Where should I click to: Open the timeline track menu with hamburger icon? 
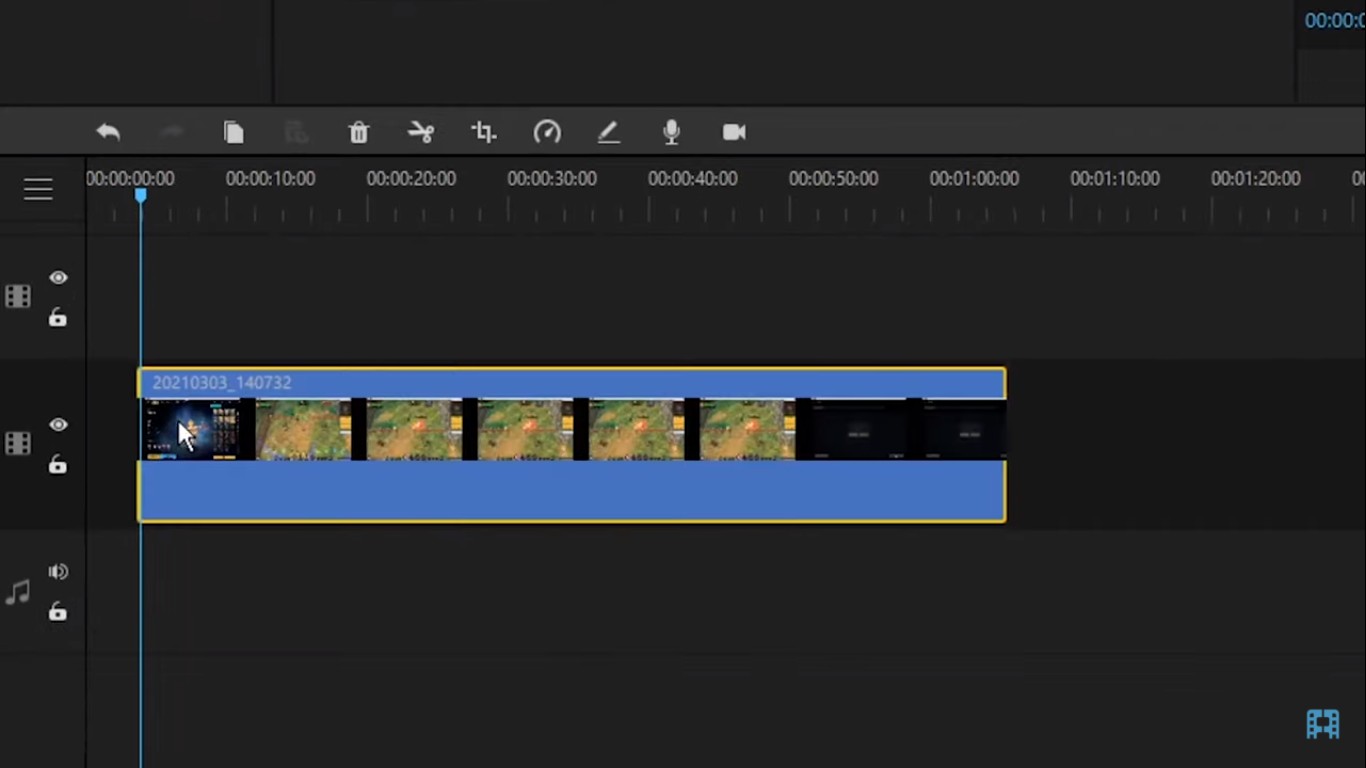coord(38,189)
